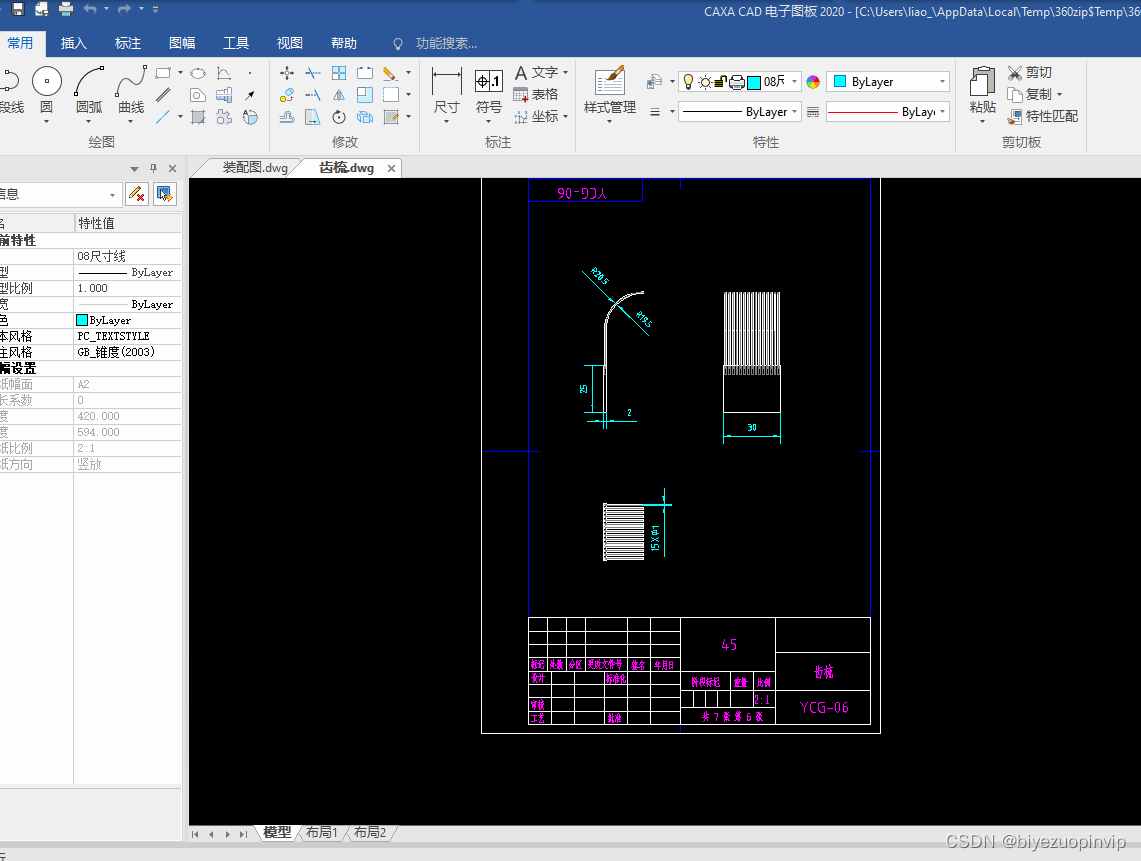
Task: Toggle layer lock padlock icon
Action: tap(720, 82)
